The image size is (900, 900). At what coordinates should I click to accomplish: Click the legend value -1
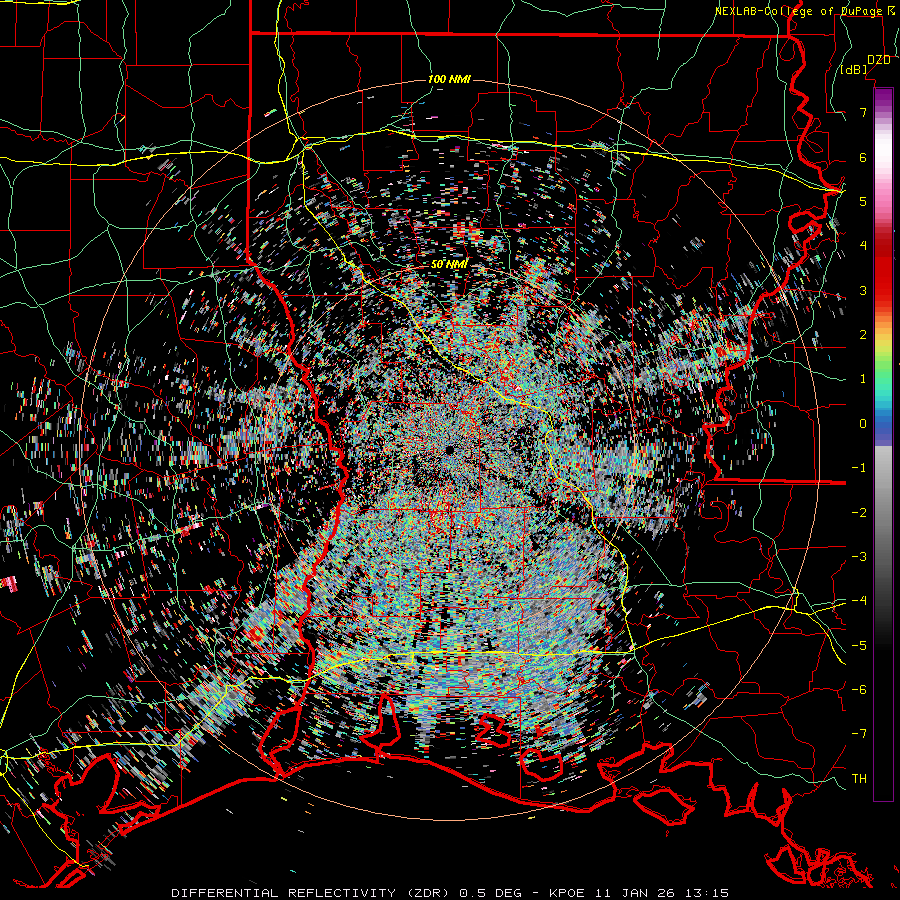coord(859,468)
